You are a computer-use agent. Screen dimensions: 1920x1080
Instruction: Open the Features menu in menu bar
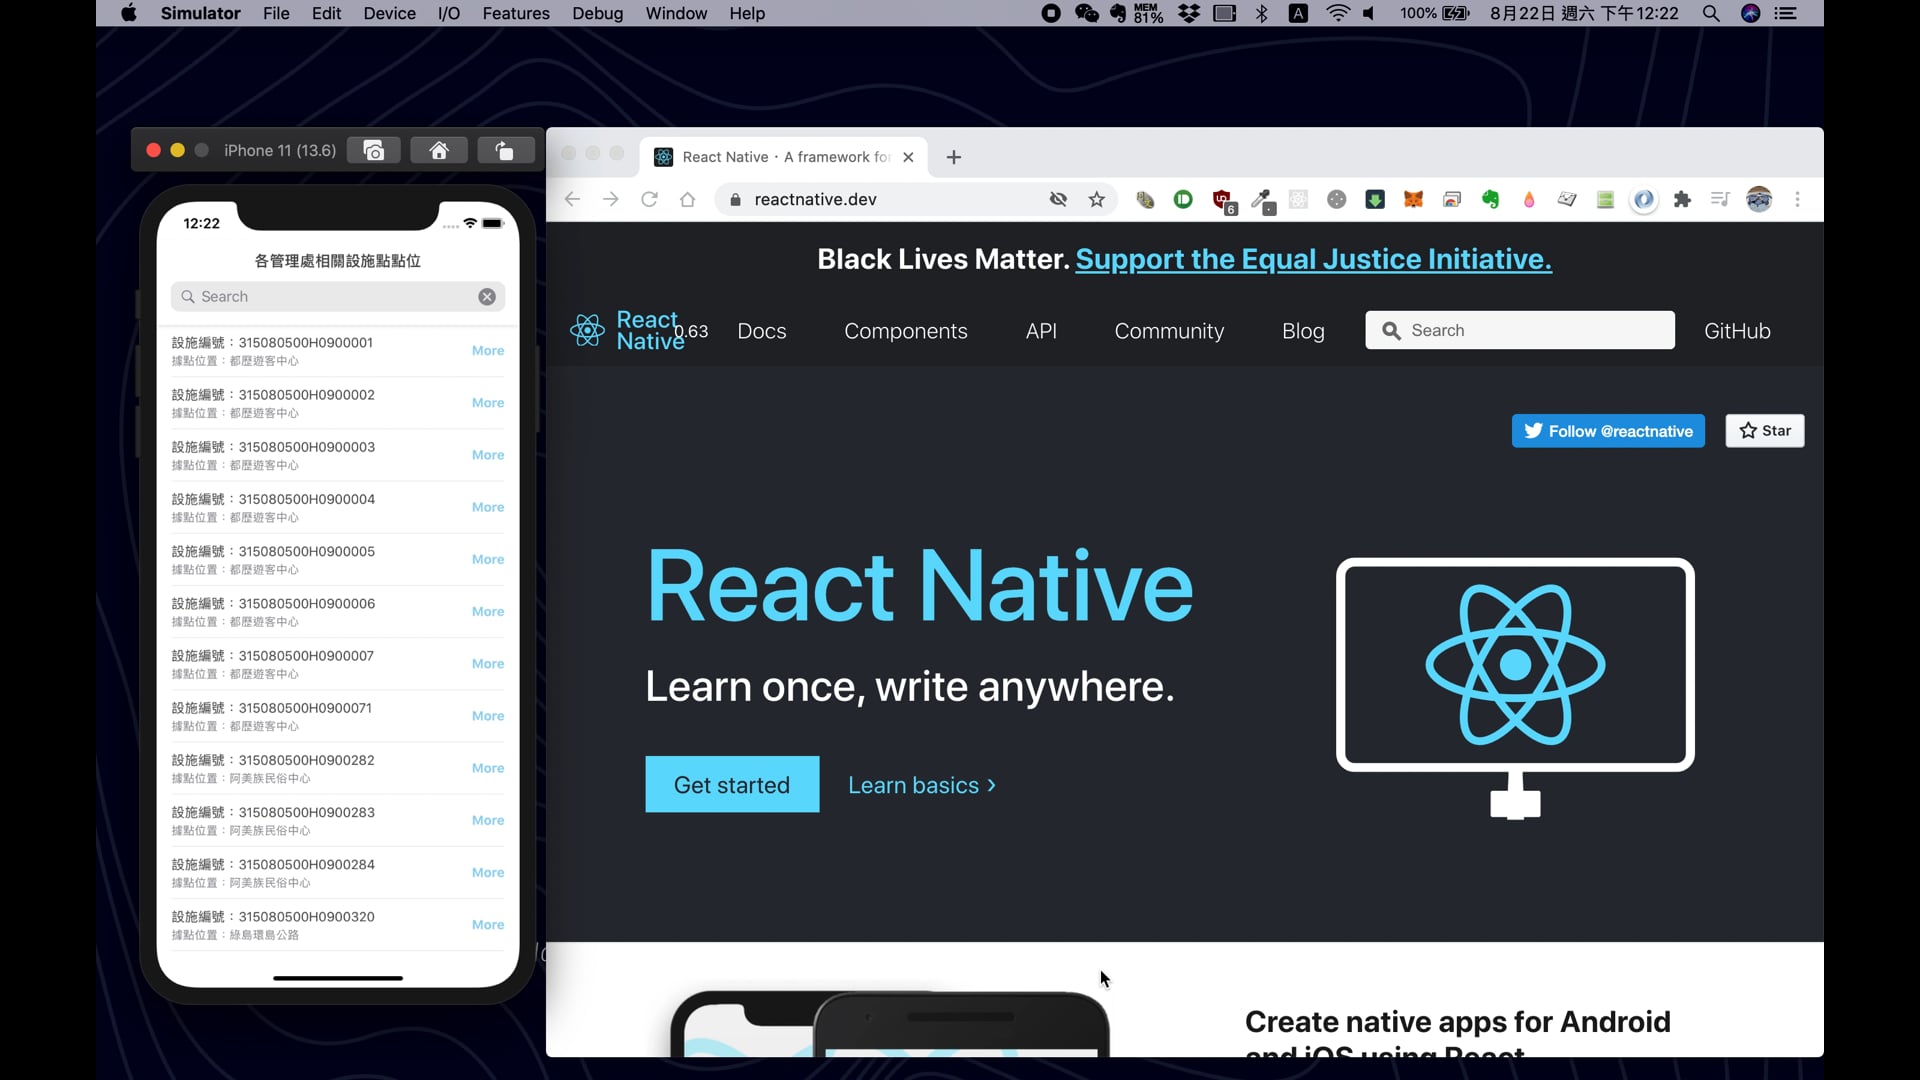point(516,13)
